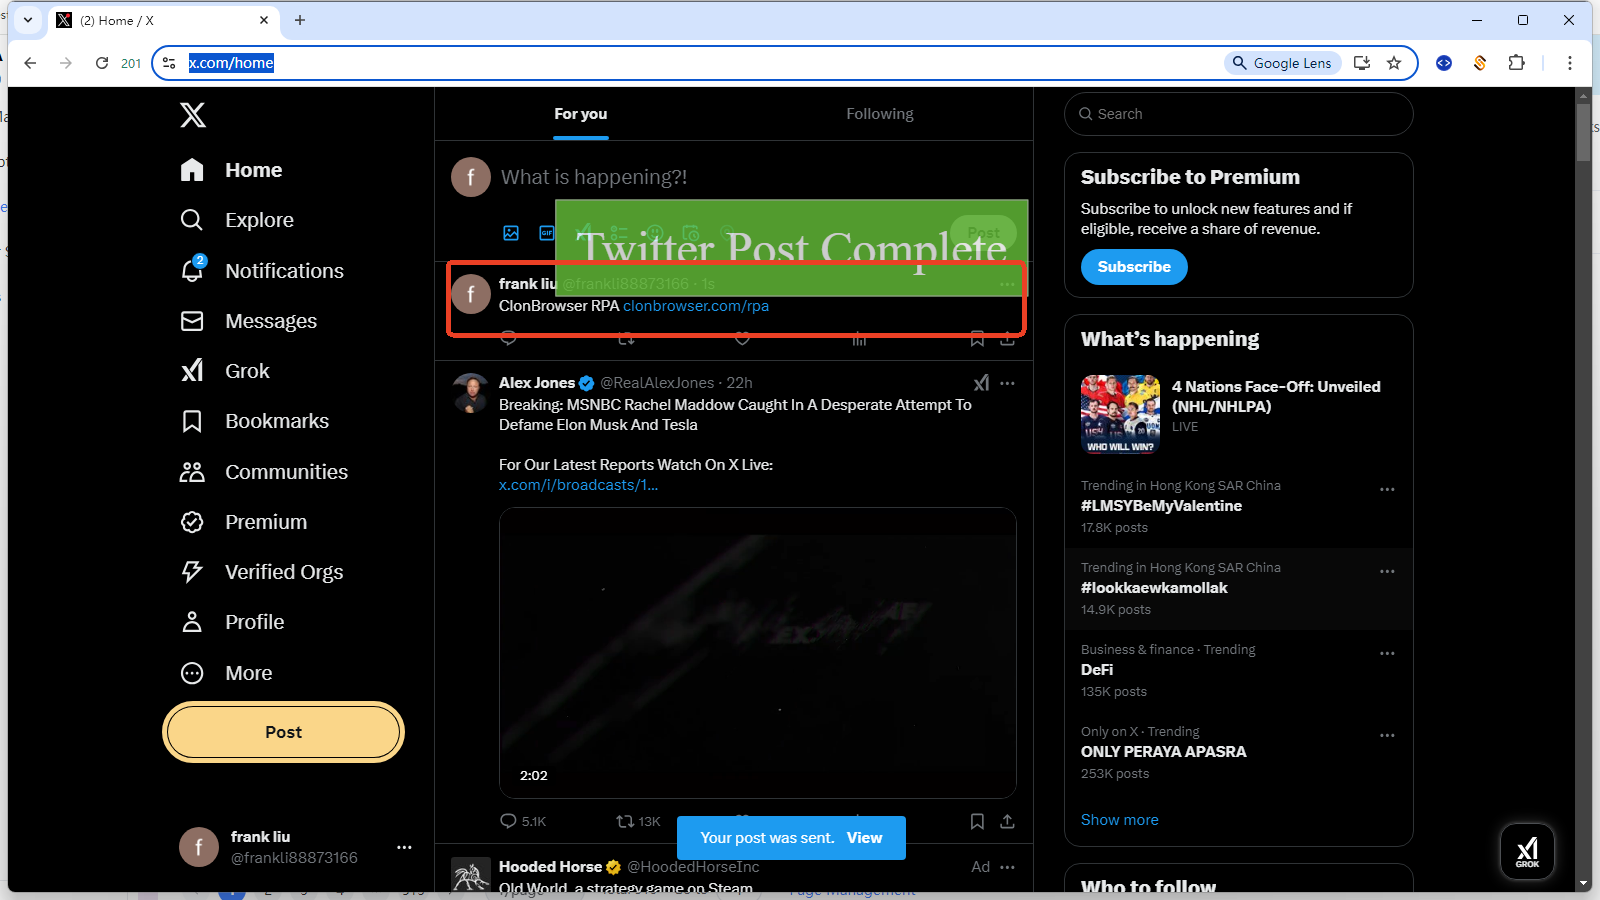Add a GIF to the new post
Viewport: 1600px width, 900px height.
pos(546,233)
